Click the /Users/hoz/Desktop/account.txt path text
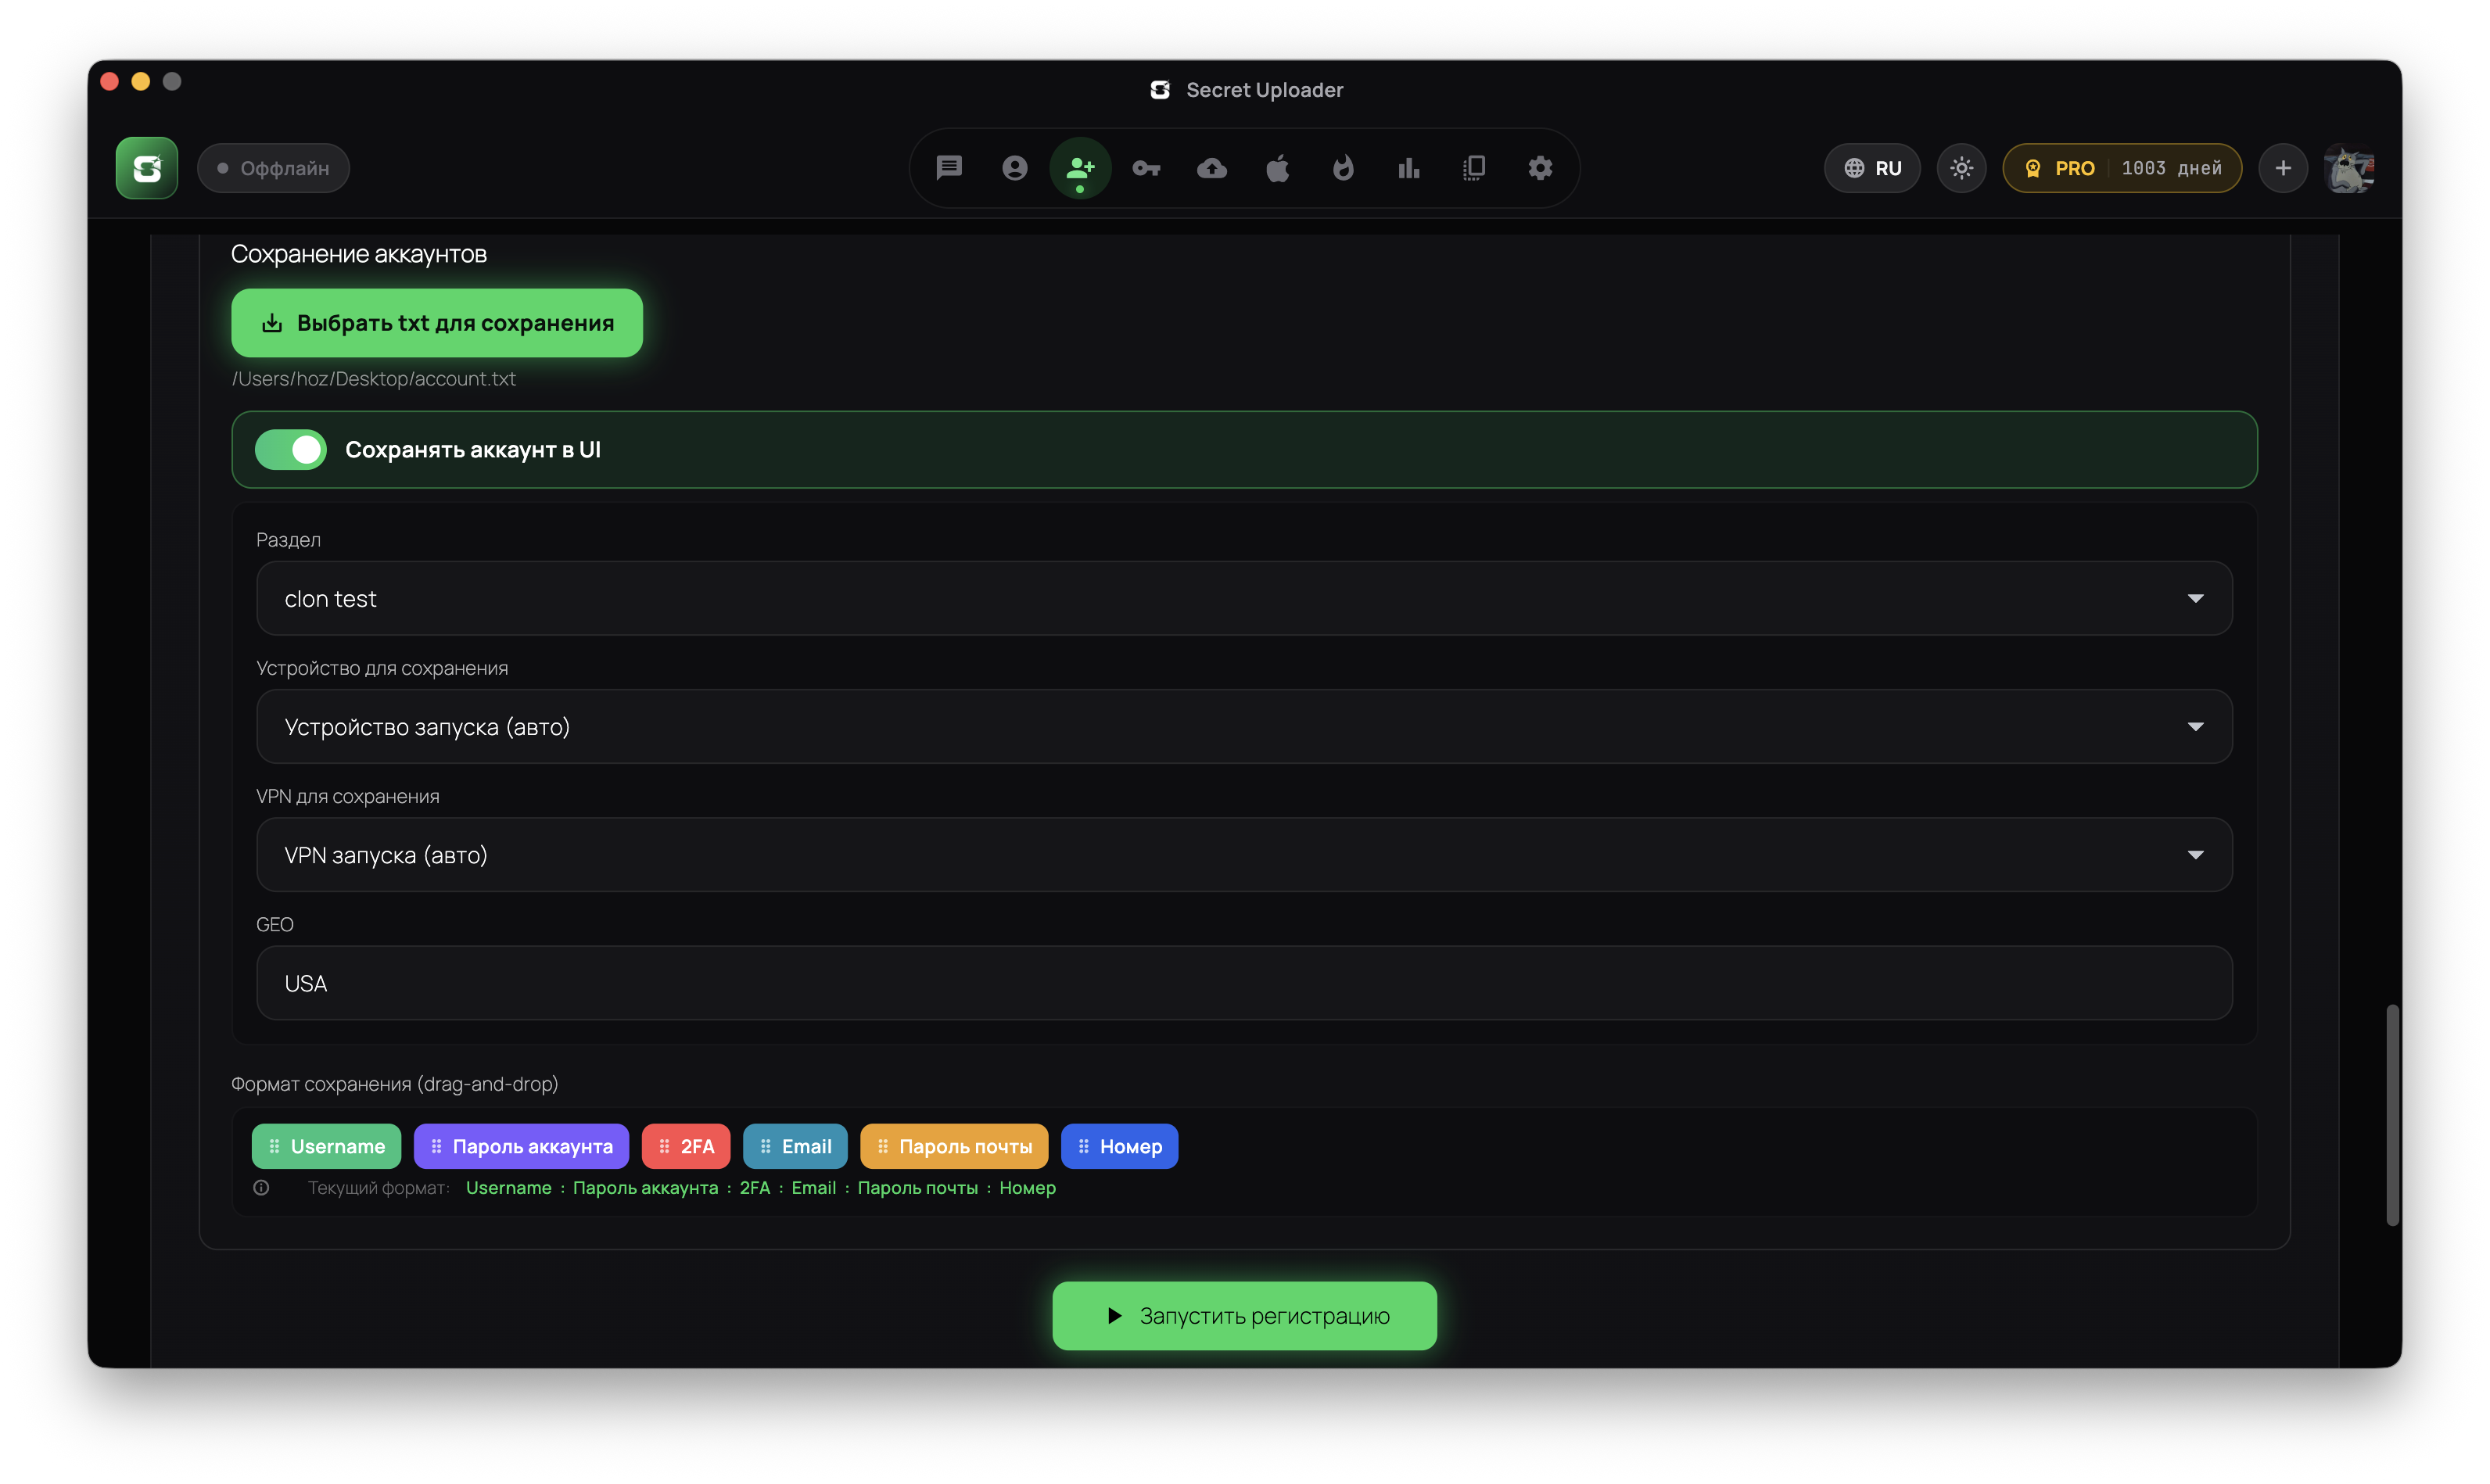The height and width of the screenshot is (1484, 2490). pyautogui.click(x=374, y=379)
